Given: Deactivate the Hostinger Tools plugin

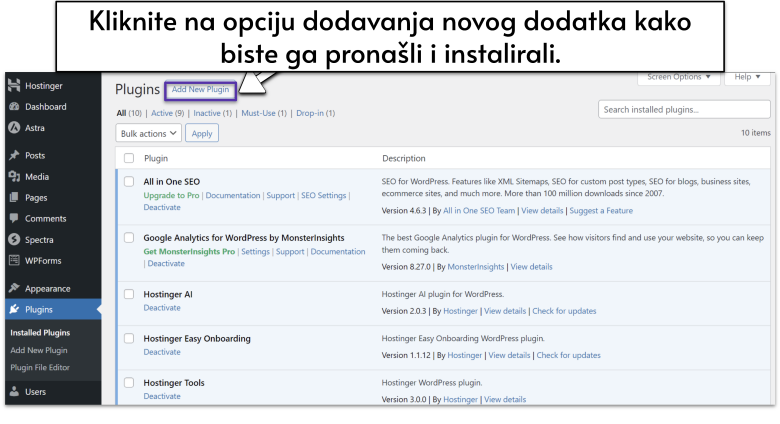Looking at the screenshot, I should pyautogui.click(x=162, y=397).
